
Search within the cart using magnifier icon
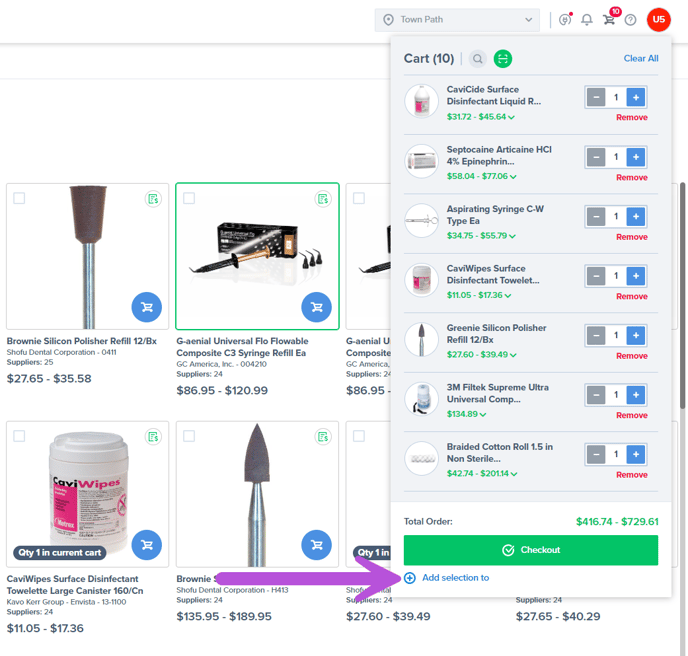pos(478,58)
